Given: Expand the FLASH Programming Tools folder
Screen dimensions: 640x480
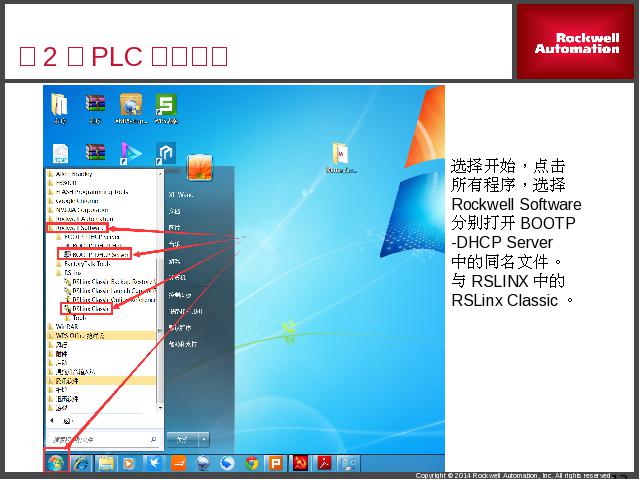Looking at the screenshot, I should pos(88,192).
